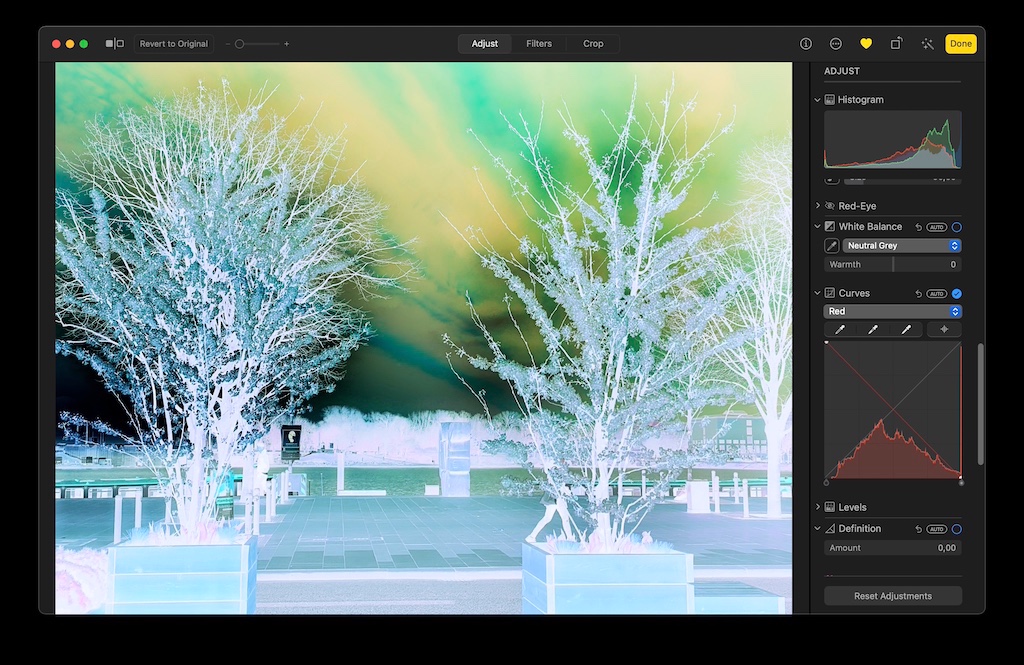Click the photo Info icon in toolbar
The height and width of the screenshot is (665, 1024).
(x=806, y=44)
